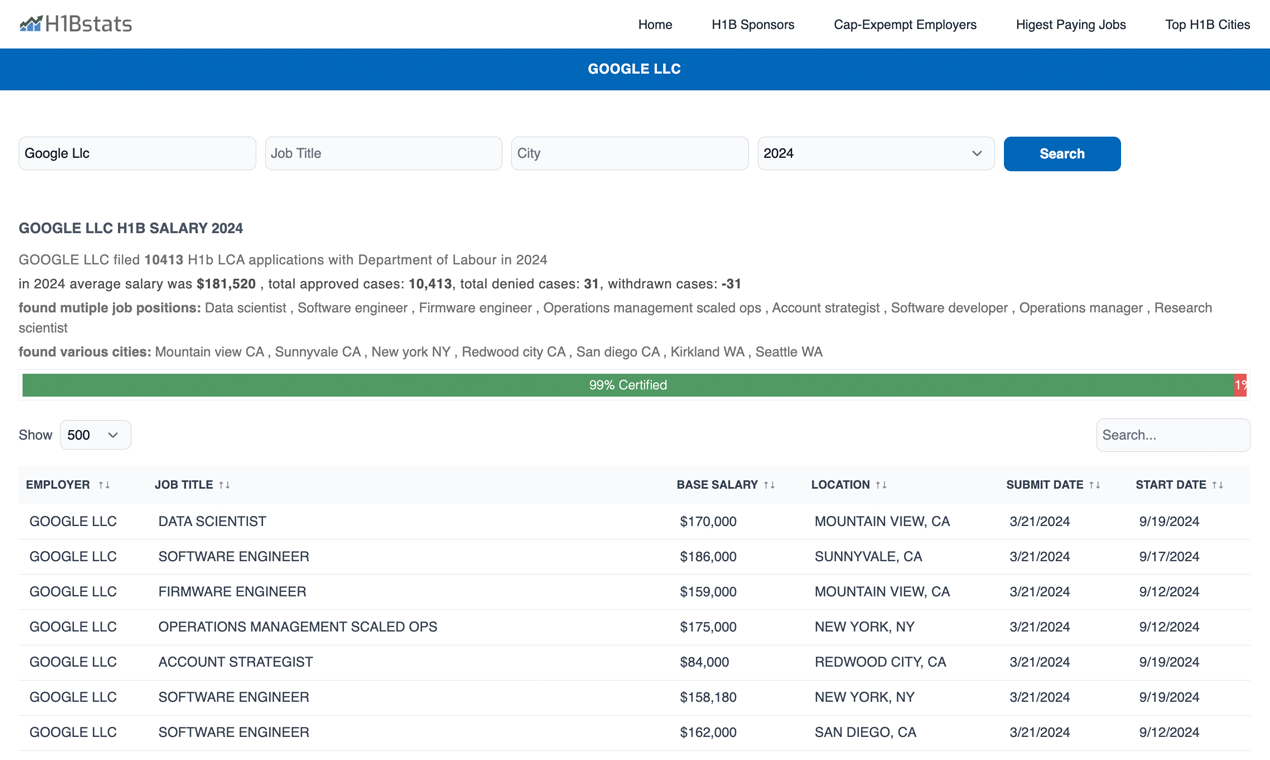
Task: Sort by Location column arrows
Action: click(881, 485)
